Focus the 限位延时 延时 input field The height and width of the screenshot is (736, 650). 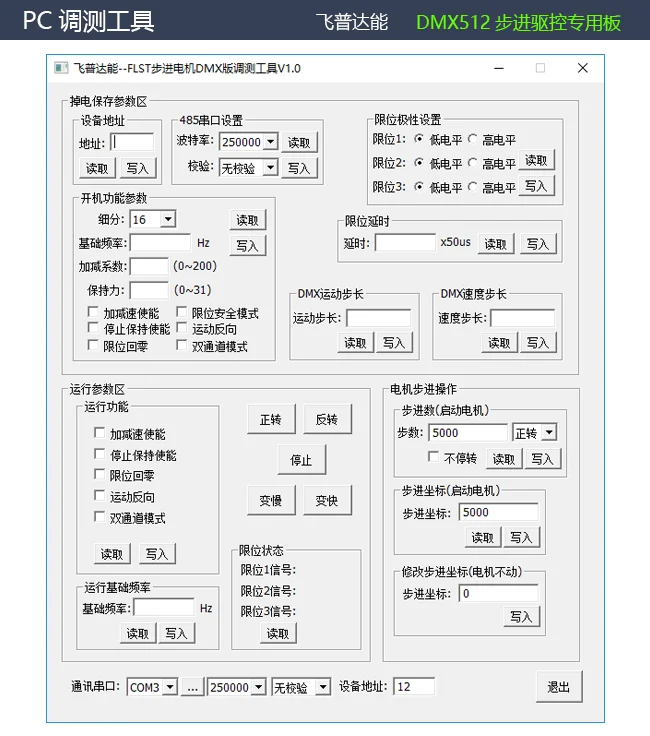(x=405, y=243)
